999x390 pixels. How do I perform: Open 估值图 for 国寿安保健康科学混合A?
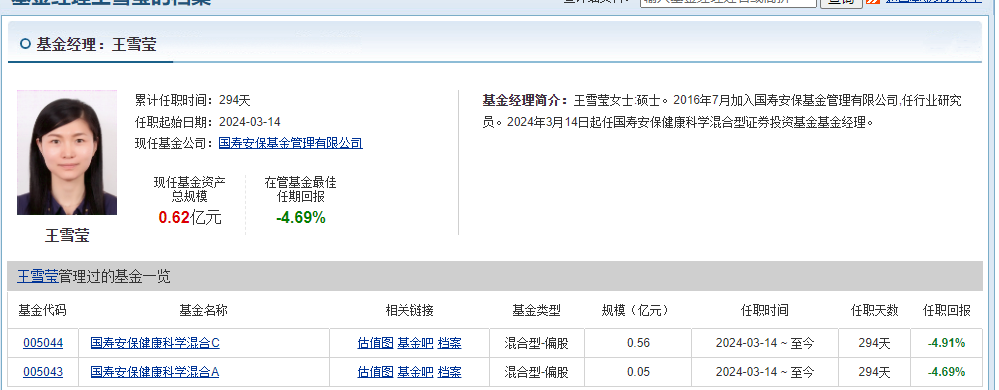pos(375,372)
